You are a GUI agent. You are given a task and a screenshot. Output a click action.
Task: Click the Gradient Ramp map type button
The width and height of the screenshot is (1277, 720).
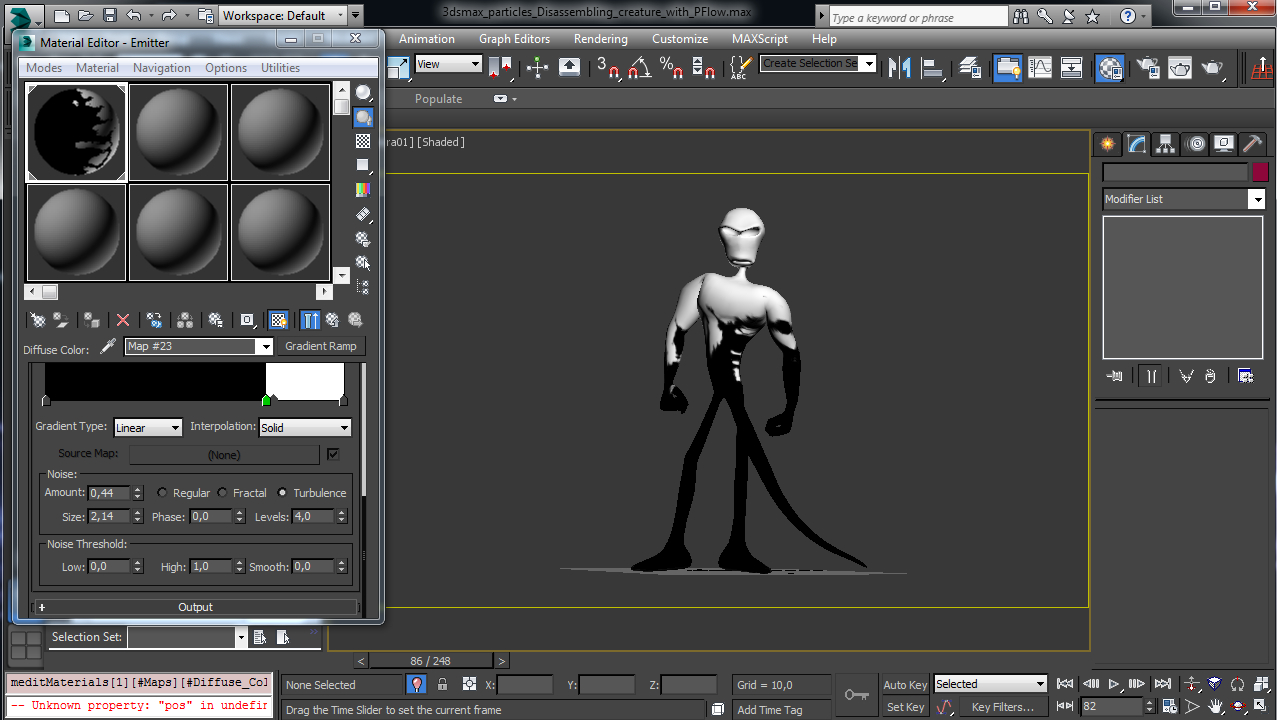320,346
